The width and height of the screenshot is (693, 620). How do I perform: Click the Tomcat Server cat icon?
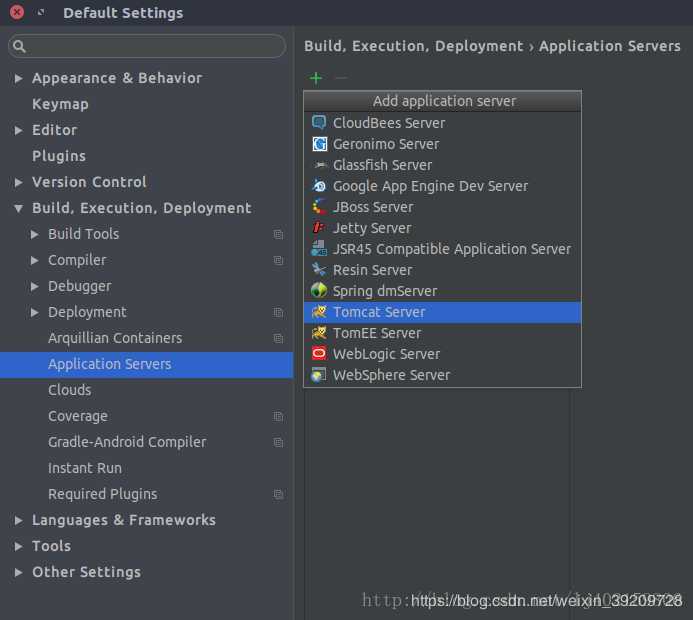coord(319,312)
